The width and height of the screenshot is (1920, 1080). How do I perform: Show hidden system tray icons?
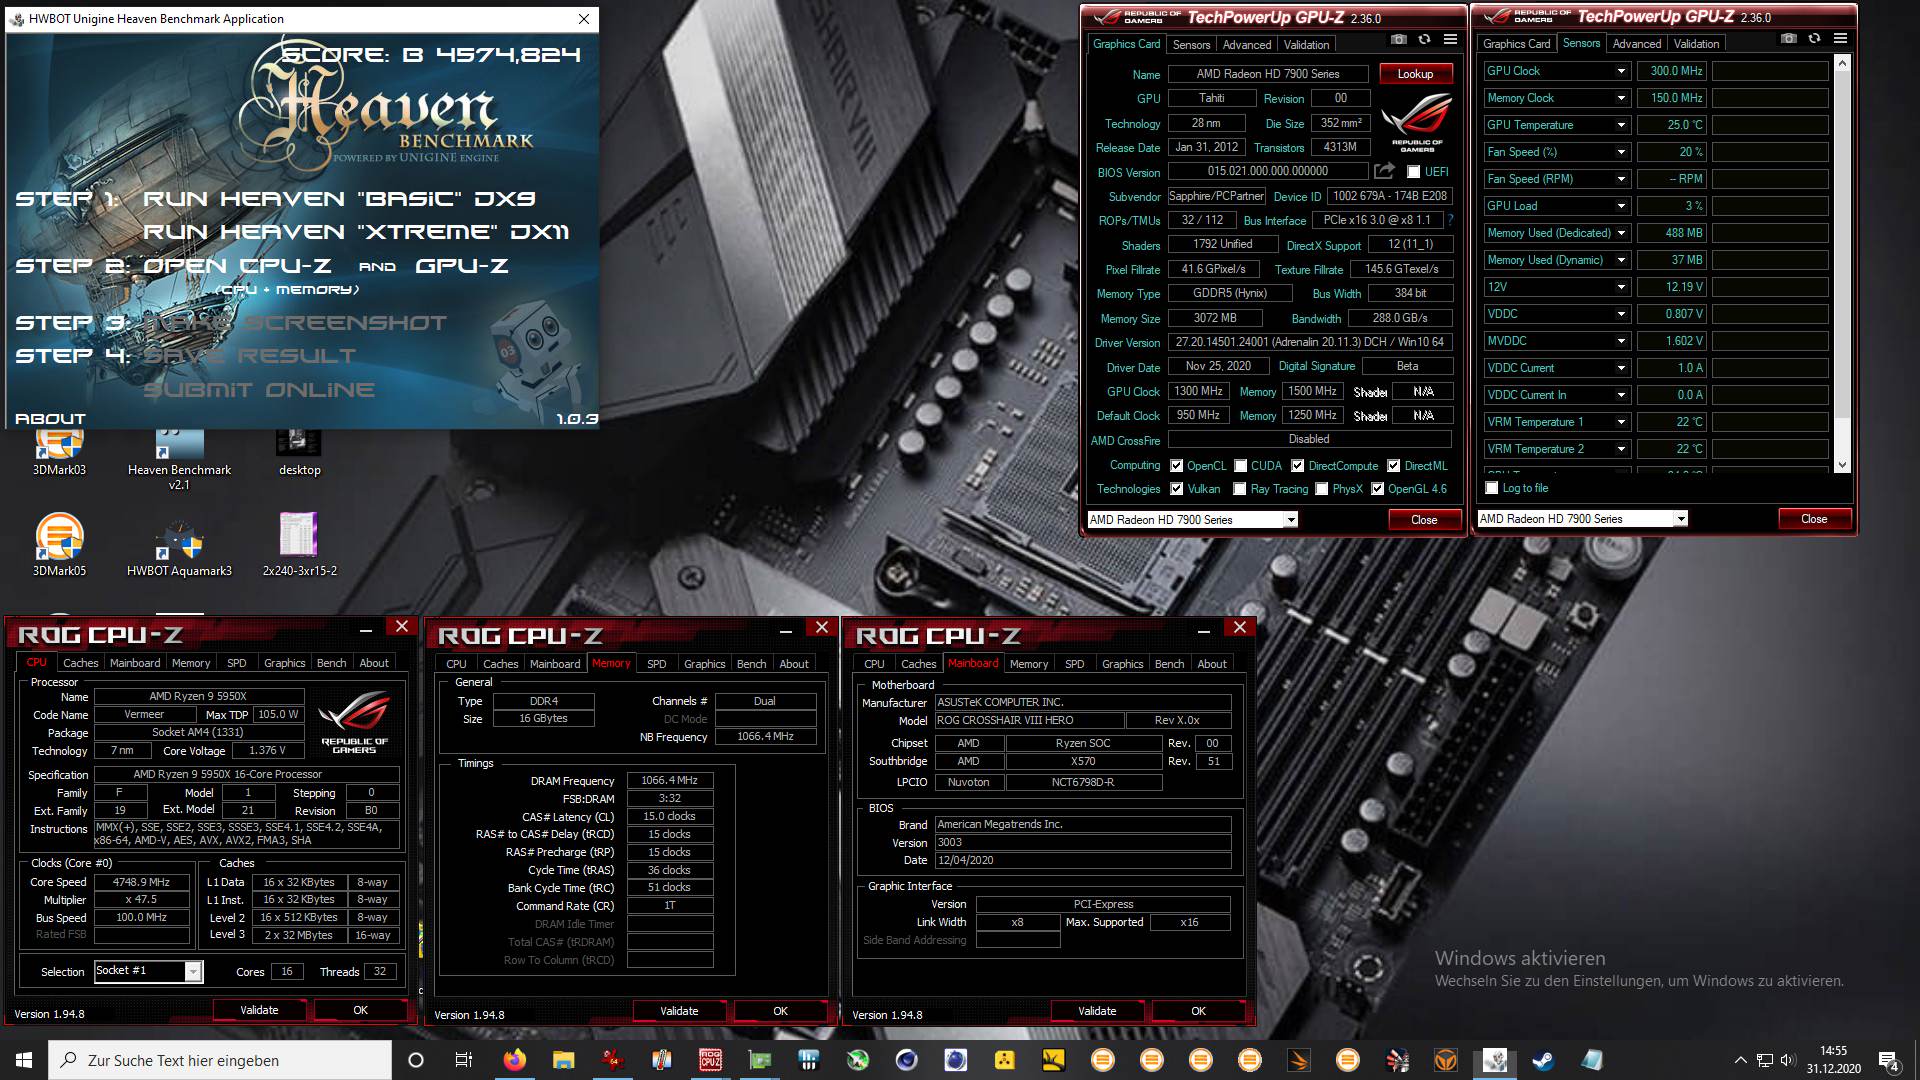pos(1740,1060)
